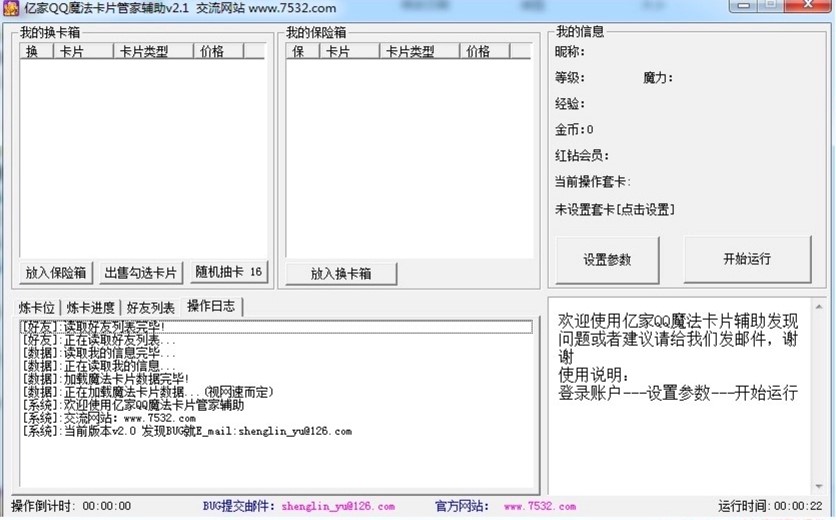Screen dimensions: 836x520
Task: Click 等级 label in 我的信息
Action: click(569, 78)
